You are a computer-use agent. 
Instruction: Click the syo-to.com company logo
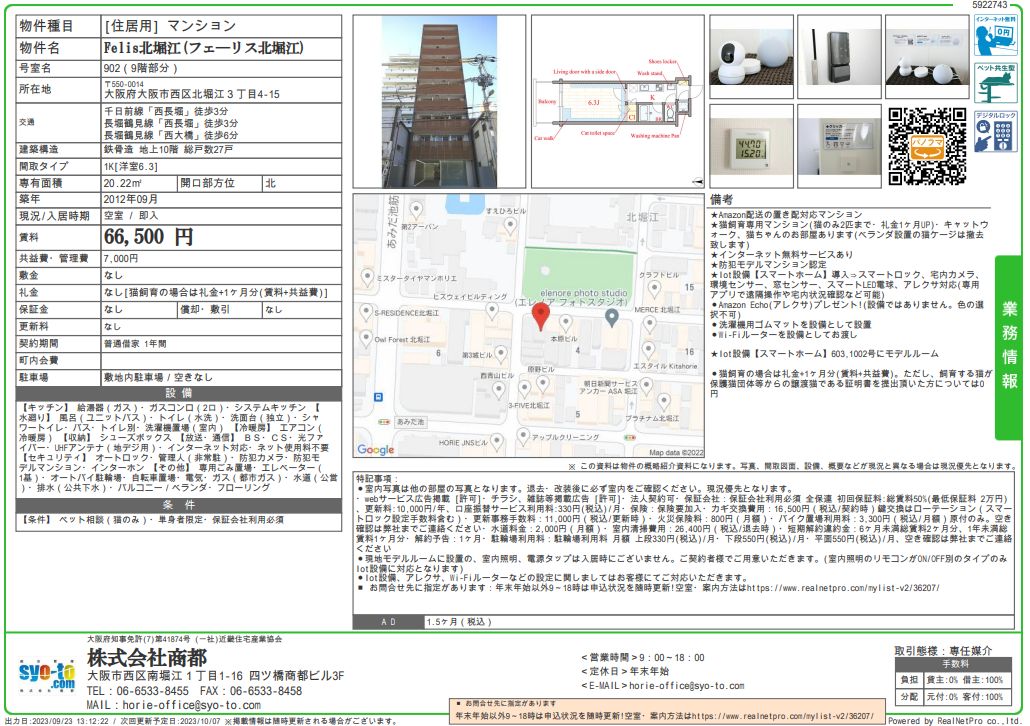tap(47, 675)
